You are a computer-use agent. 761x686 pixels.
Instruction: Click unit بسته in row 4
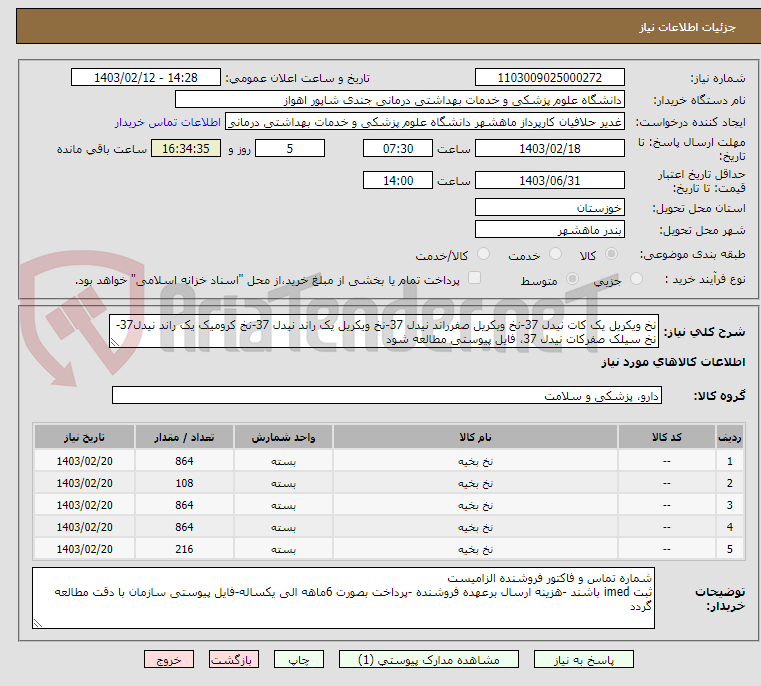pos(283,527)
